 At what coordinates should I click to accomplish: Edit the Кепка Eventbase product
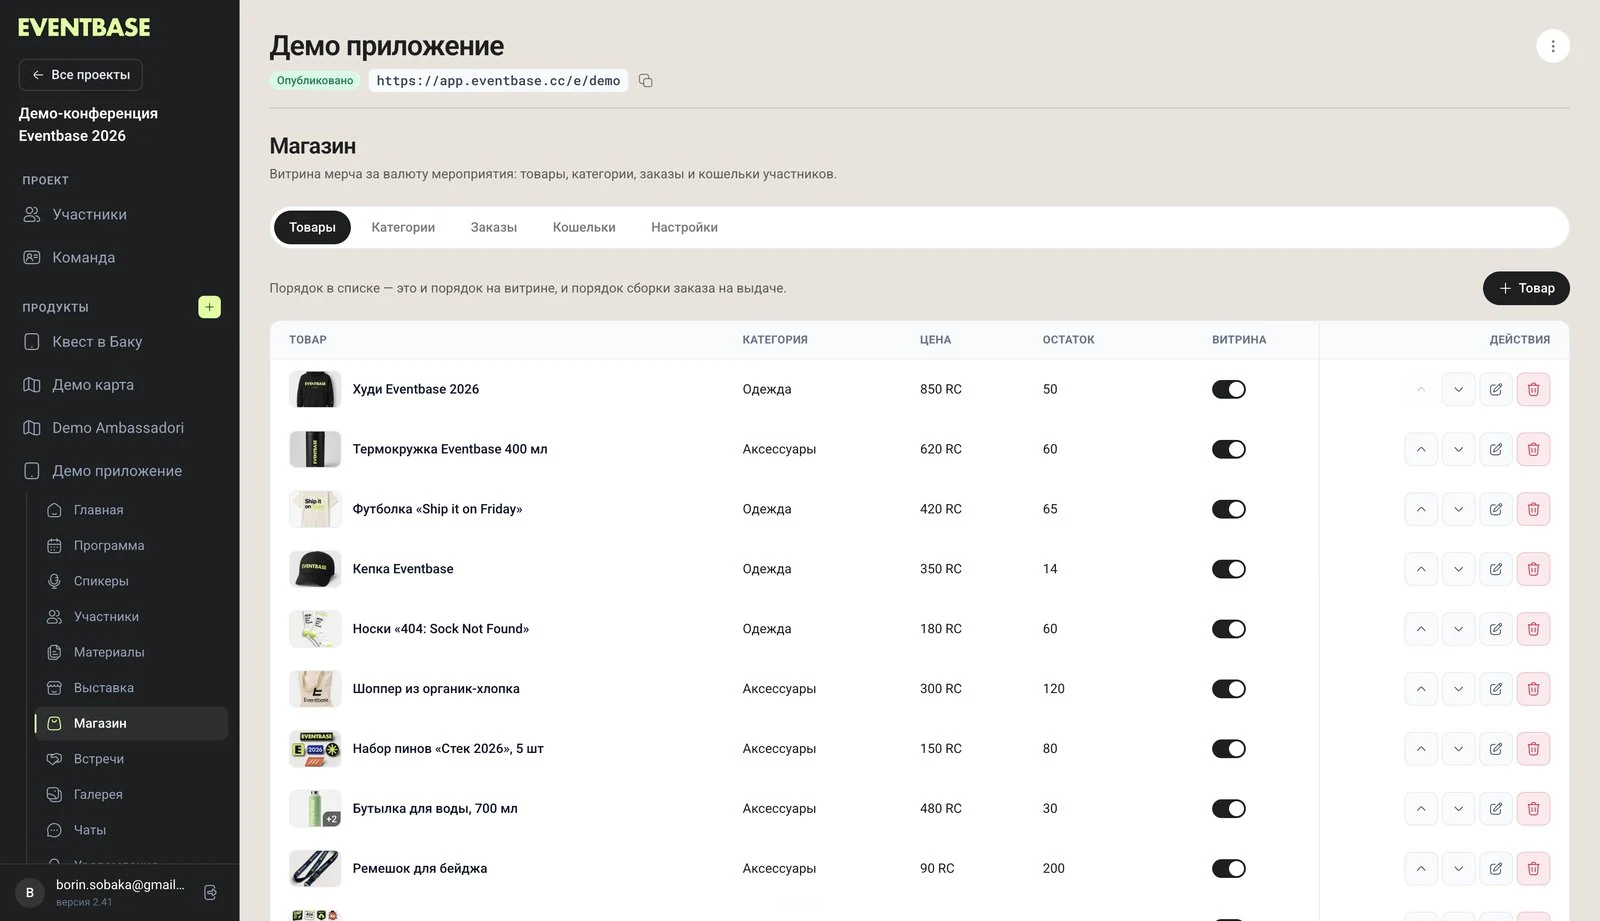pos(1496,569)
